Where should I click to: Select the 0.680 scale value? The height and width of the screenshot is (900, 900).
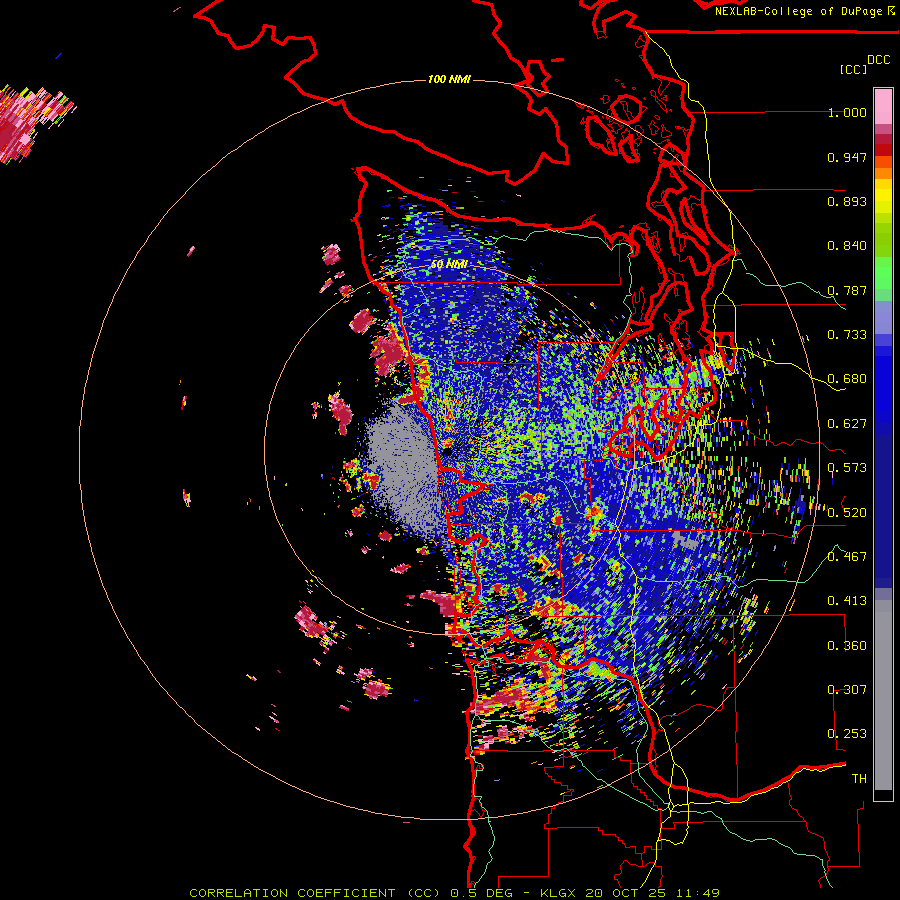coord(847,379)
